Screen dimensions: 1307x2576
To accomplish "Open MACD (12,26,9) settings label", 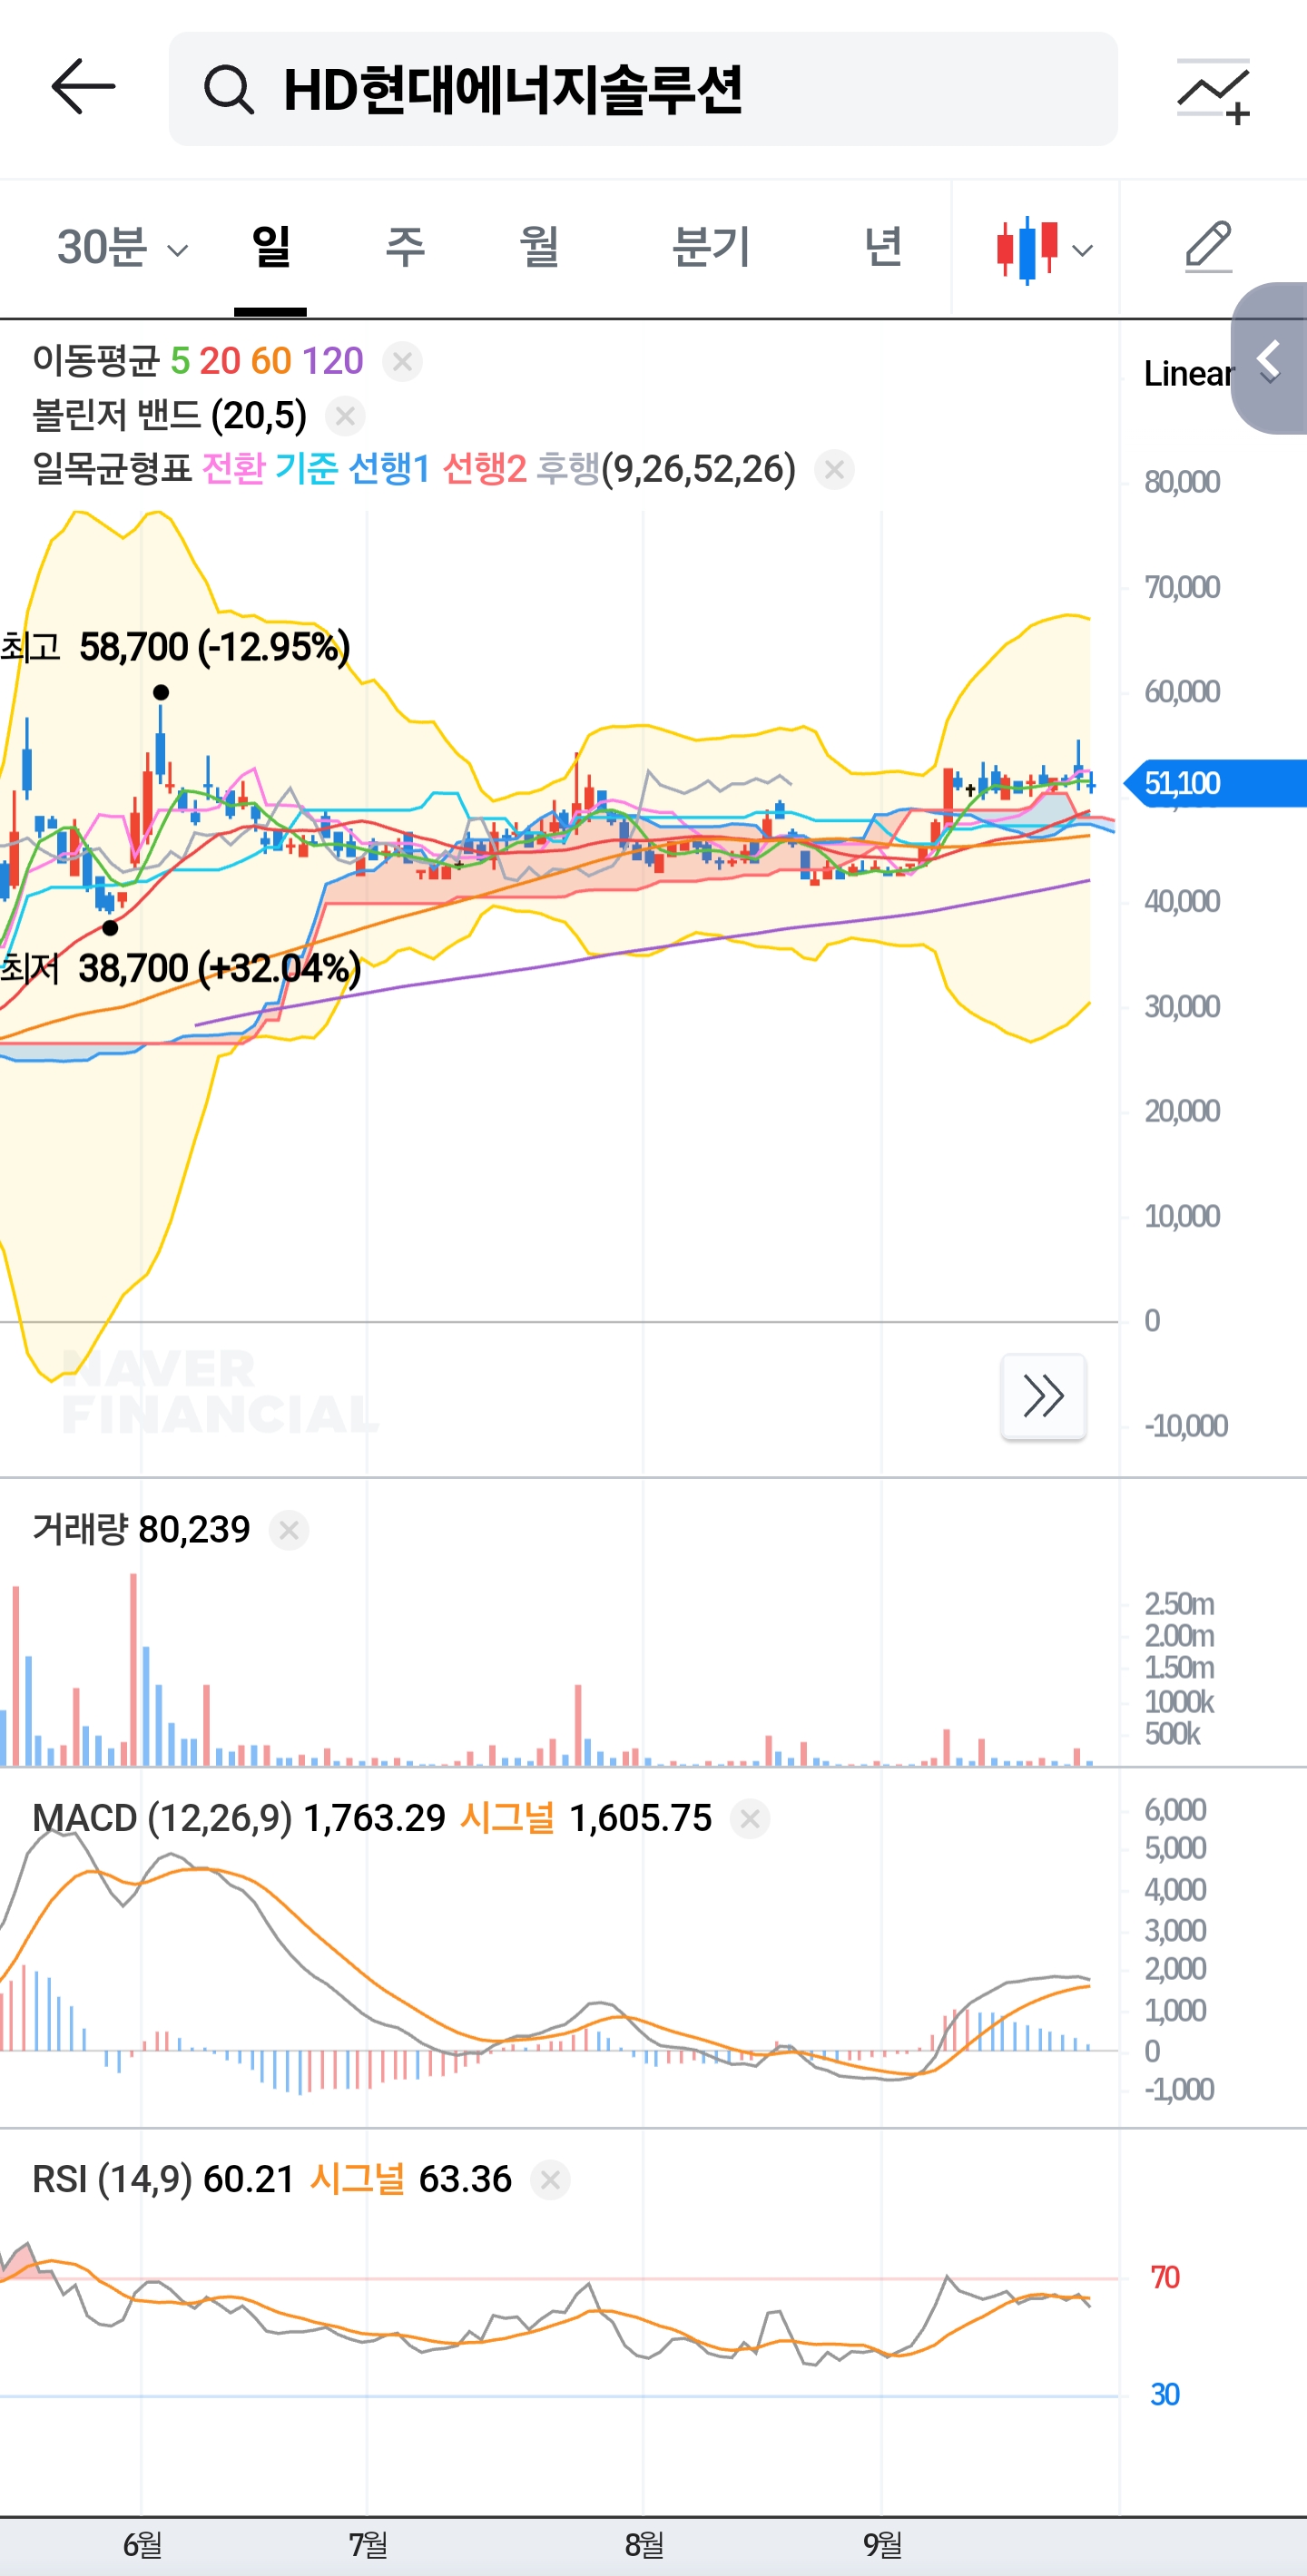I will [162, 1818].
